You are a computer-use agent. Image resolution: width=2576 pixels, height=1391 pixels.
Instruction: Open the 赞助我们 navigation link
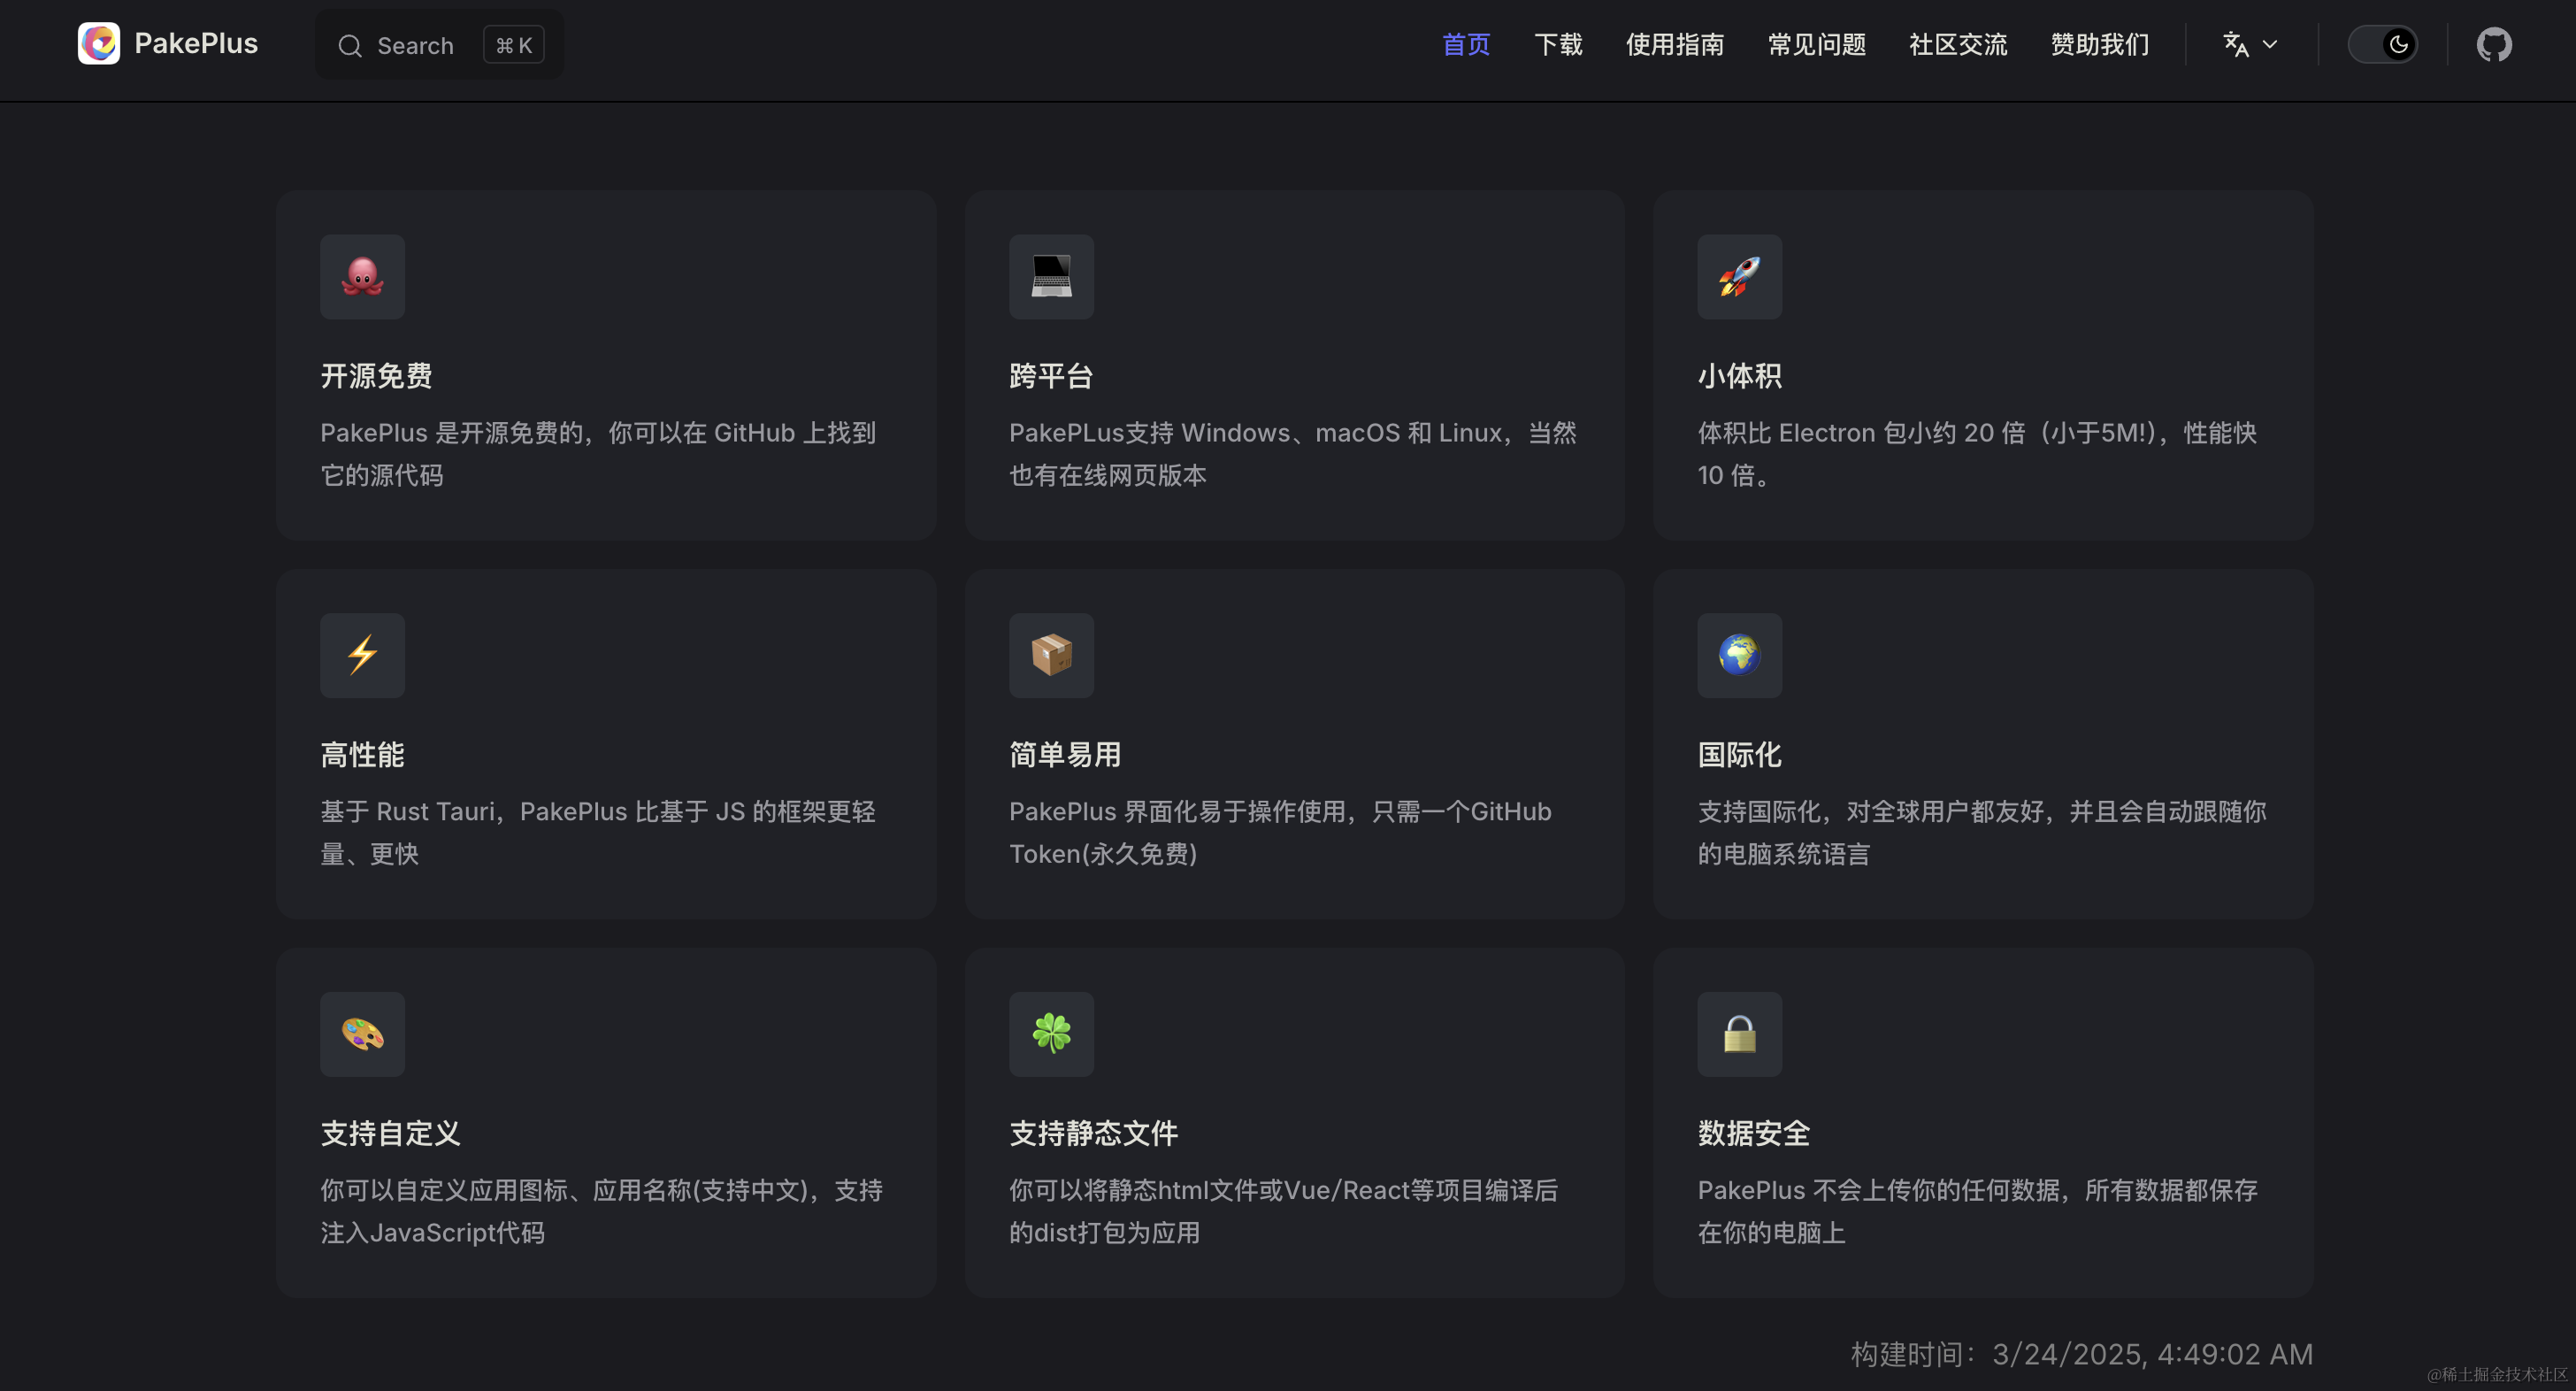[x=2099, y=45]
